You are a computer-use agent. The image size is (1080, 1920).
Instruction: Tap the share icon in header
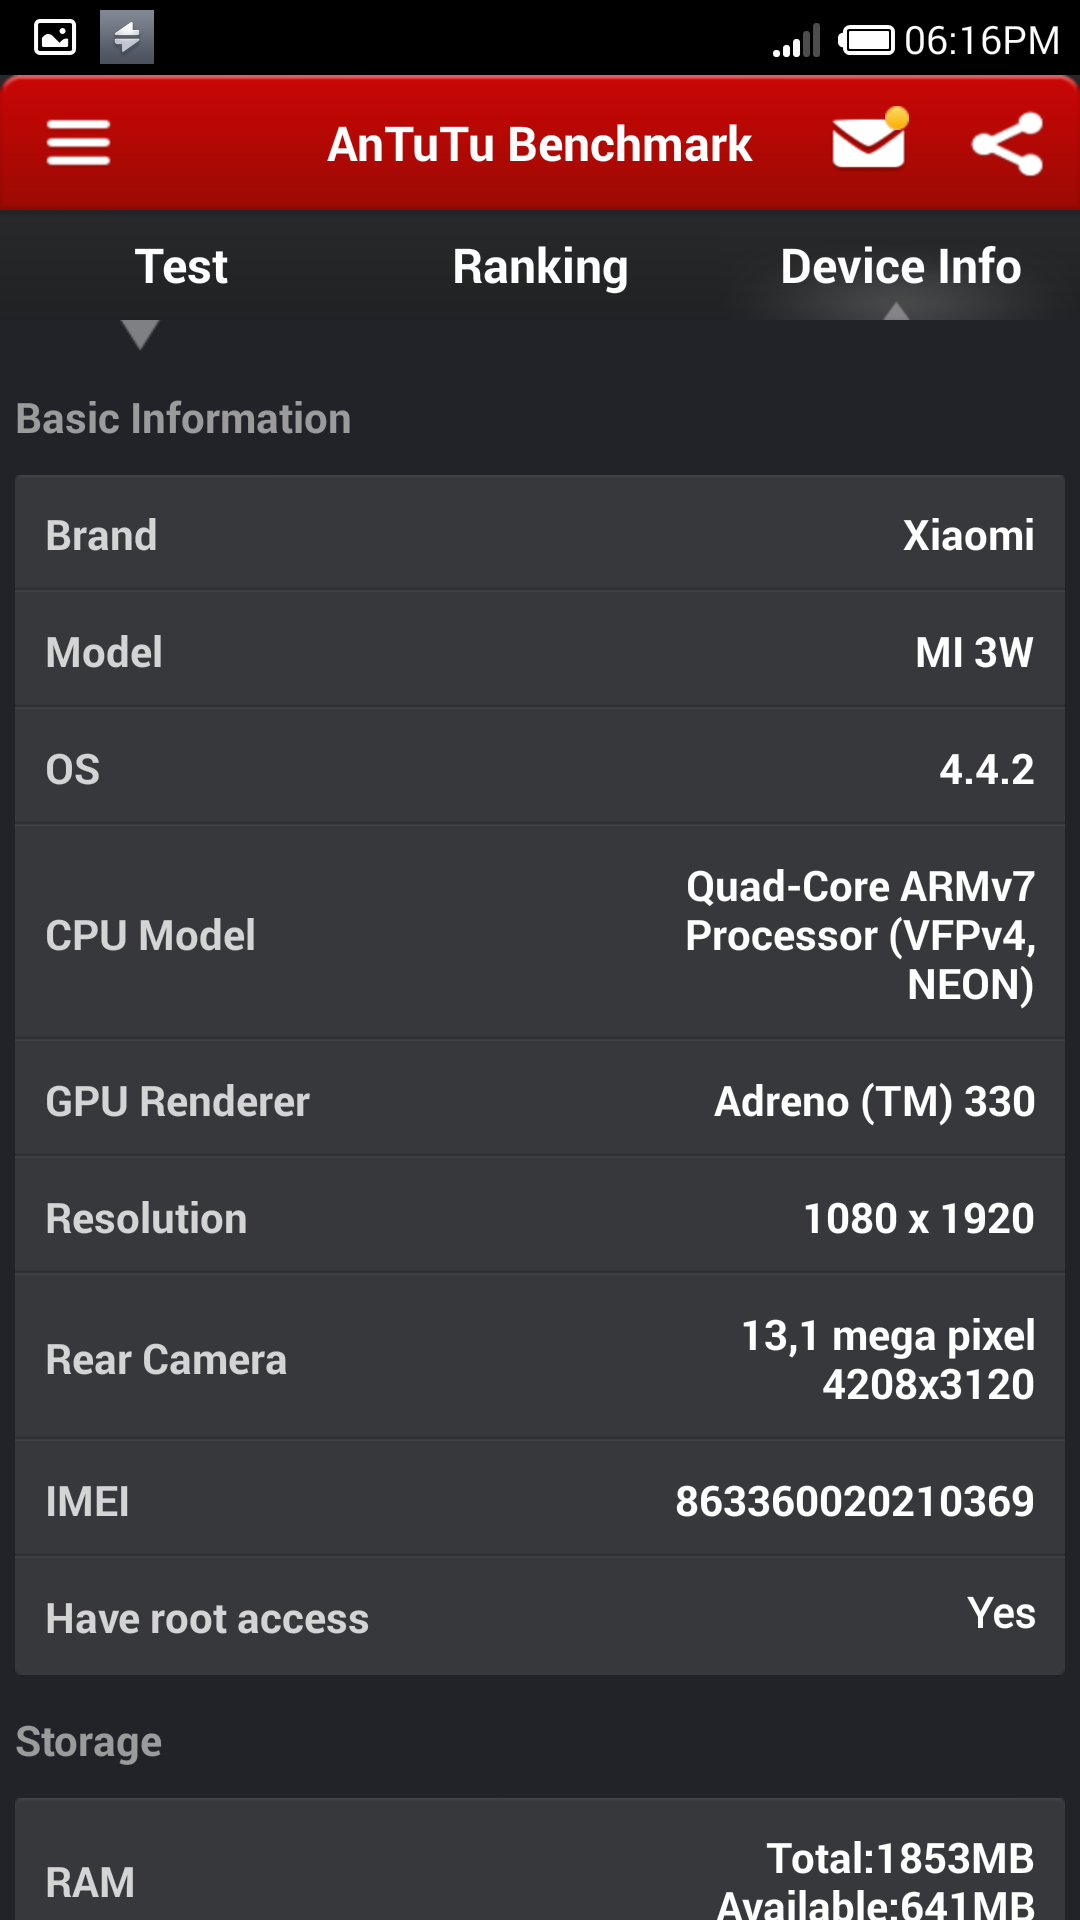click(x=1007, y=144)
